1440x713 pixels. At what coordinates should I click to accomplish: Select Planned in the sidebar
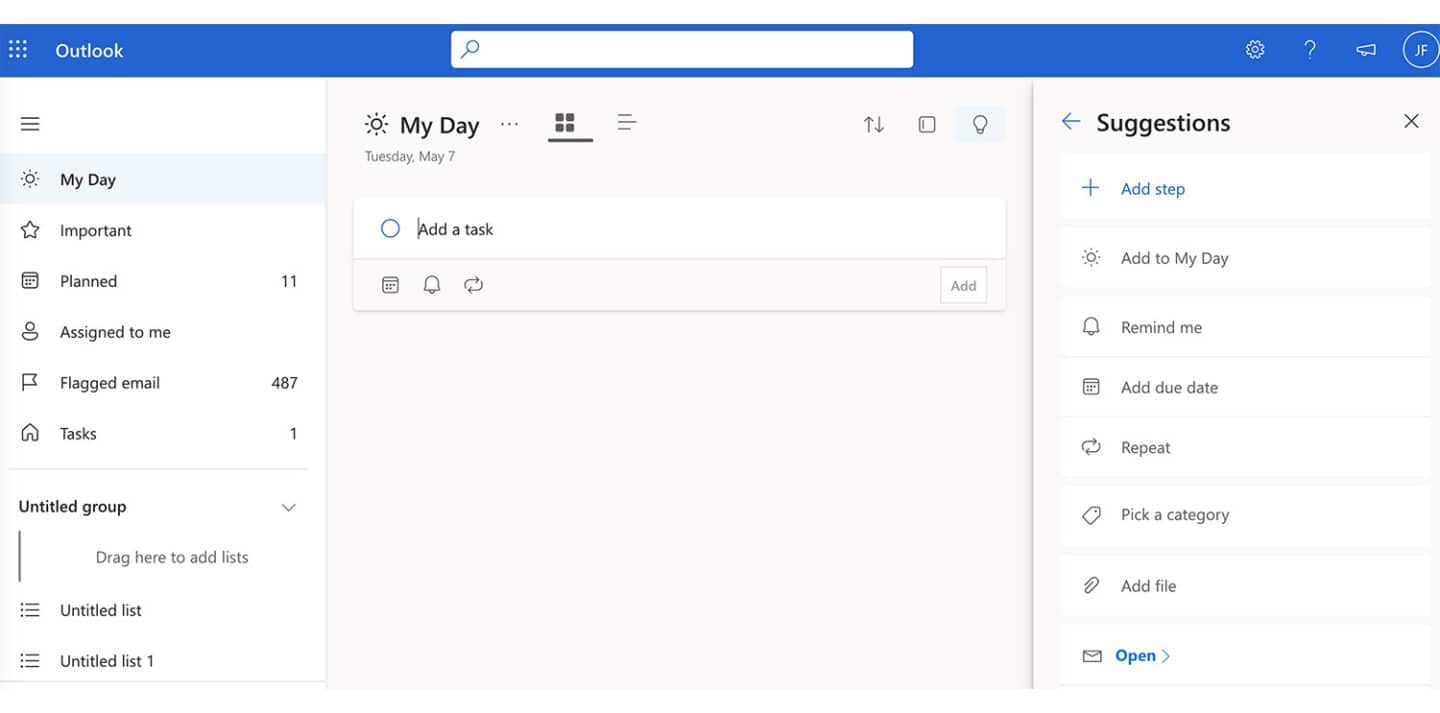point(89,281)
